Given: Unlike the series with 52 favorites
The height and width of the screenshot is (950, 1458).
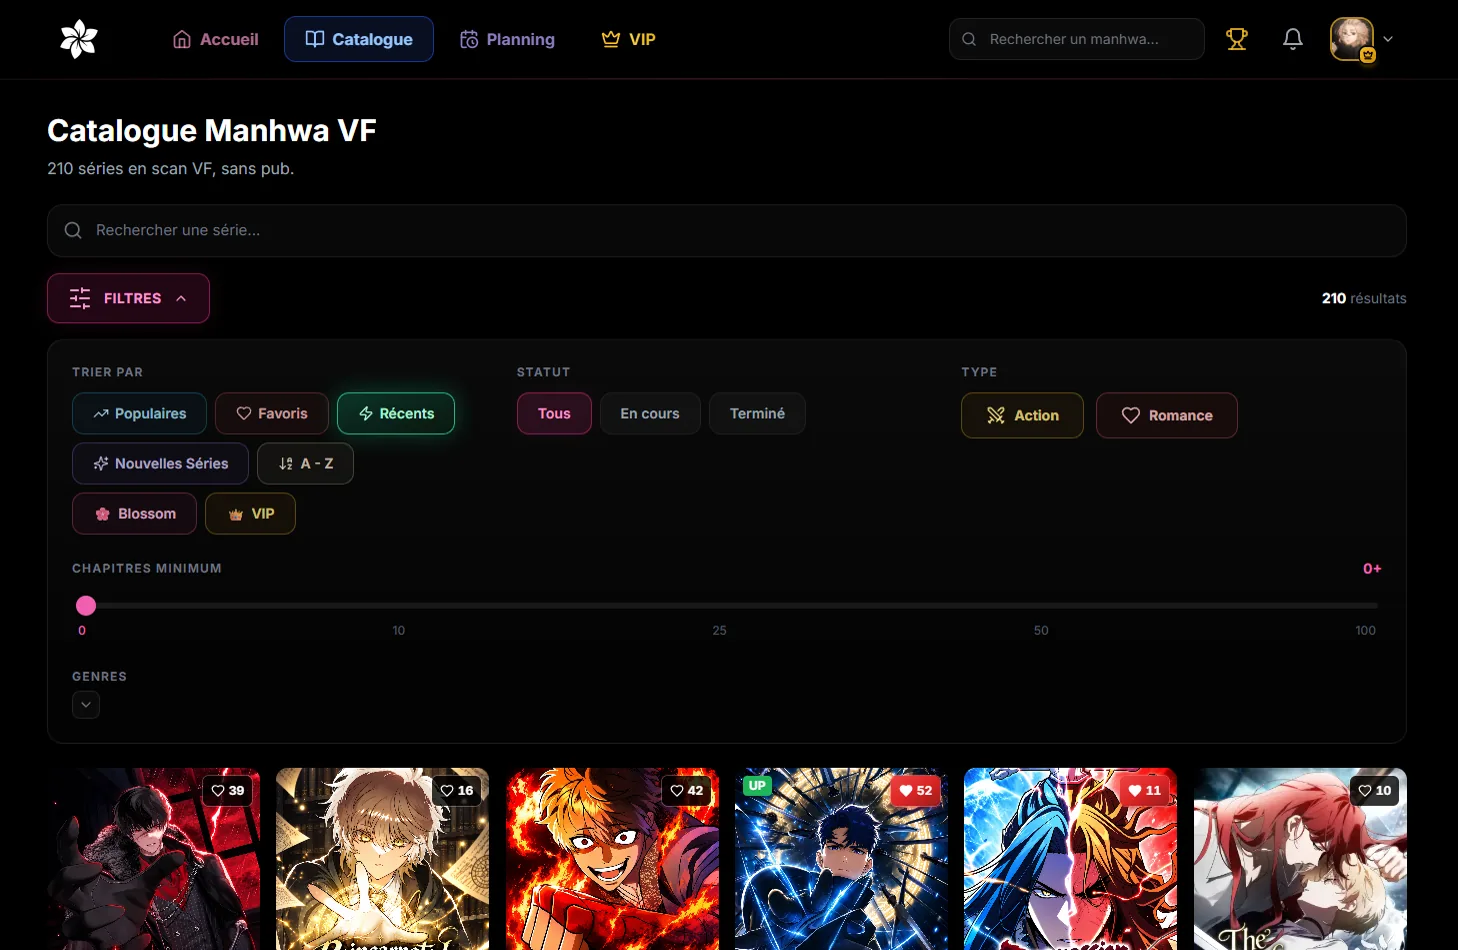Looking at the screenshot, I should [x=916, y=790].
